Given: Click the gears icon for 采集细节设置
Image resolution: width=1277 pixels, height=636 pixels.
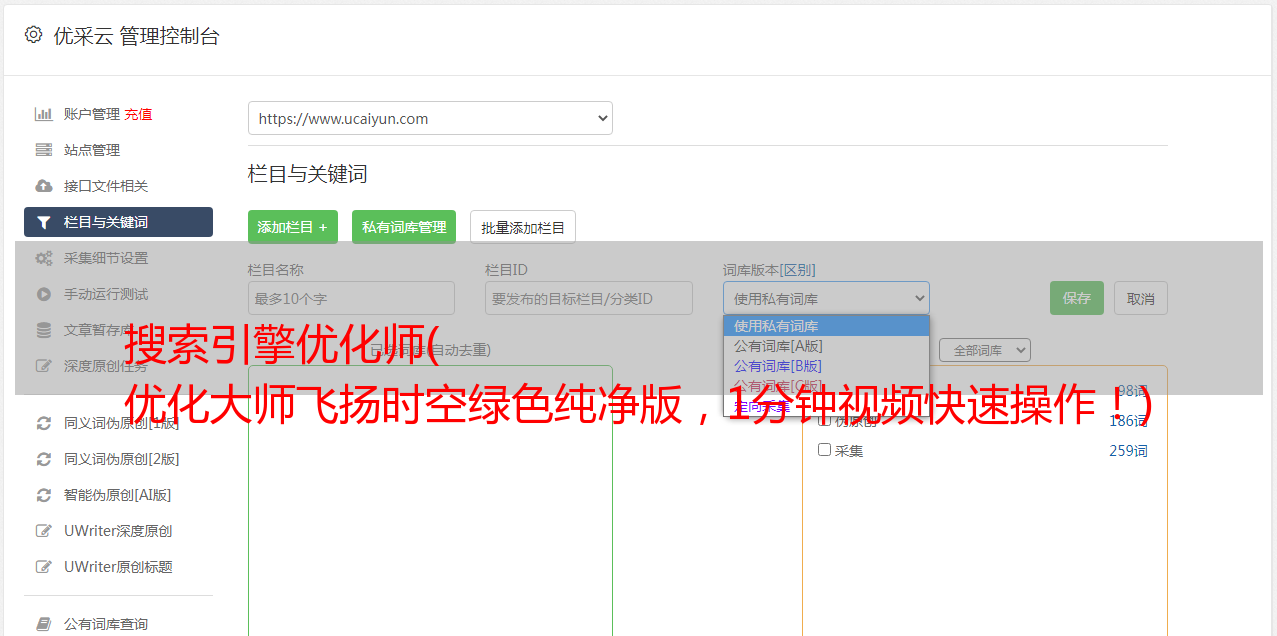Looking at the screenshot, I should 44,258.
